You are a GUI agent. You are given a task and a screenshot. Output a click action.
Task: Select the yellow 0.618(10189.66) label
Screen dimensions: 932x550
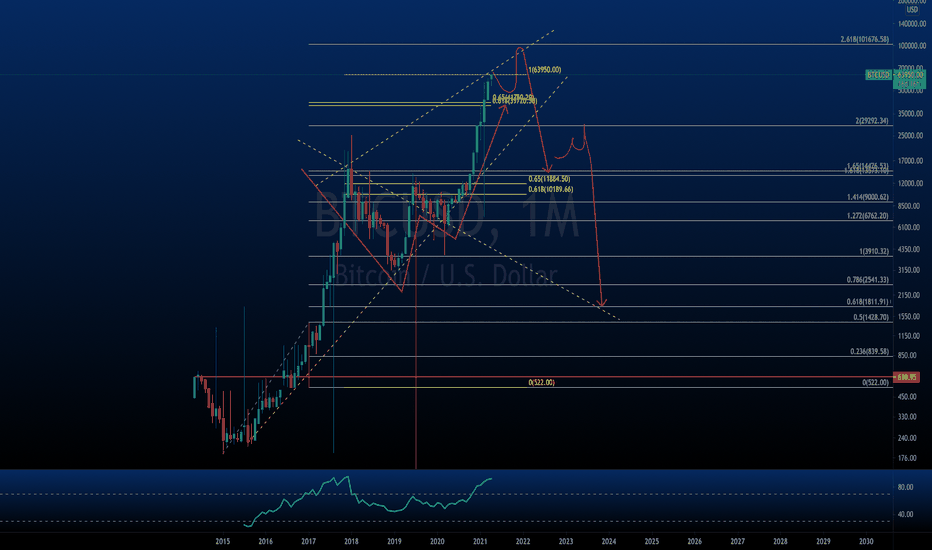click(x=551, y=189)
